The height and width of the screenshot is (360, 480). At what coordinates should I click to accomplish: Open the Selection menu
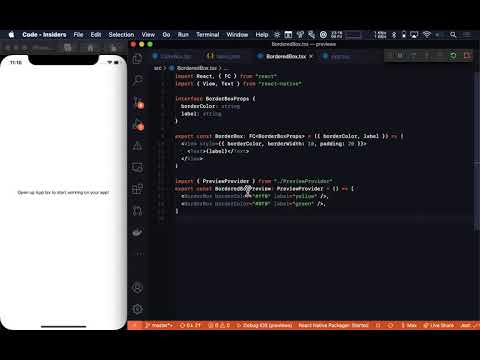121,35
